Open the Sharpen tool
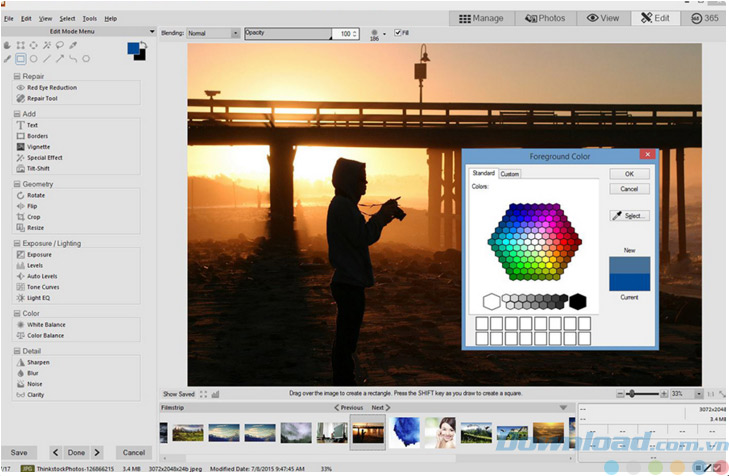The height and width of the screenshot is (476, 729). [x=38, y=362]
